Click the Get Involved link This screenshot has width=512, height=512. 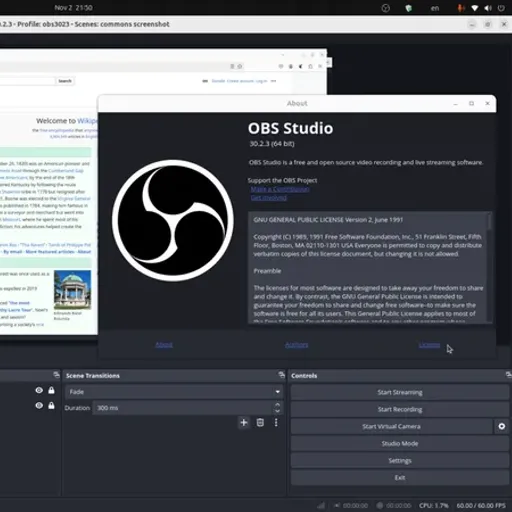(268, 198)
